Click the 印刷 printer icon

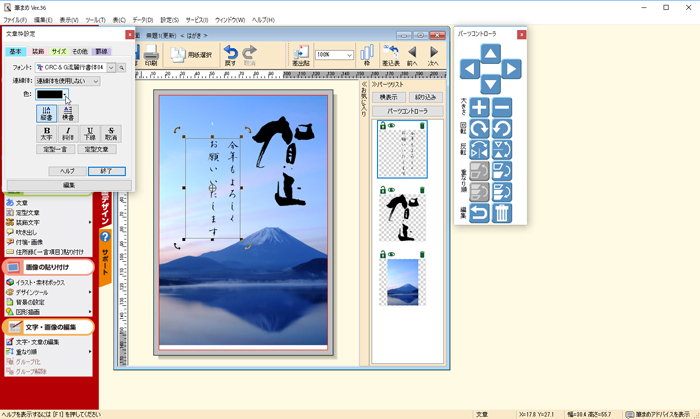point(151,56)
